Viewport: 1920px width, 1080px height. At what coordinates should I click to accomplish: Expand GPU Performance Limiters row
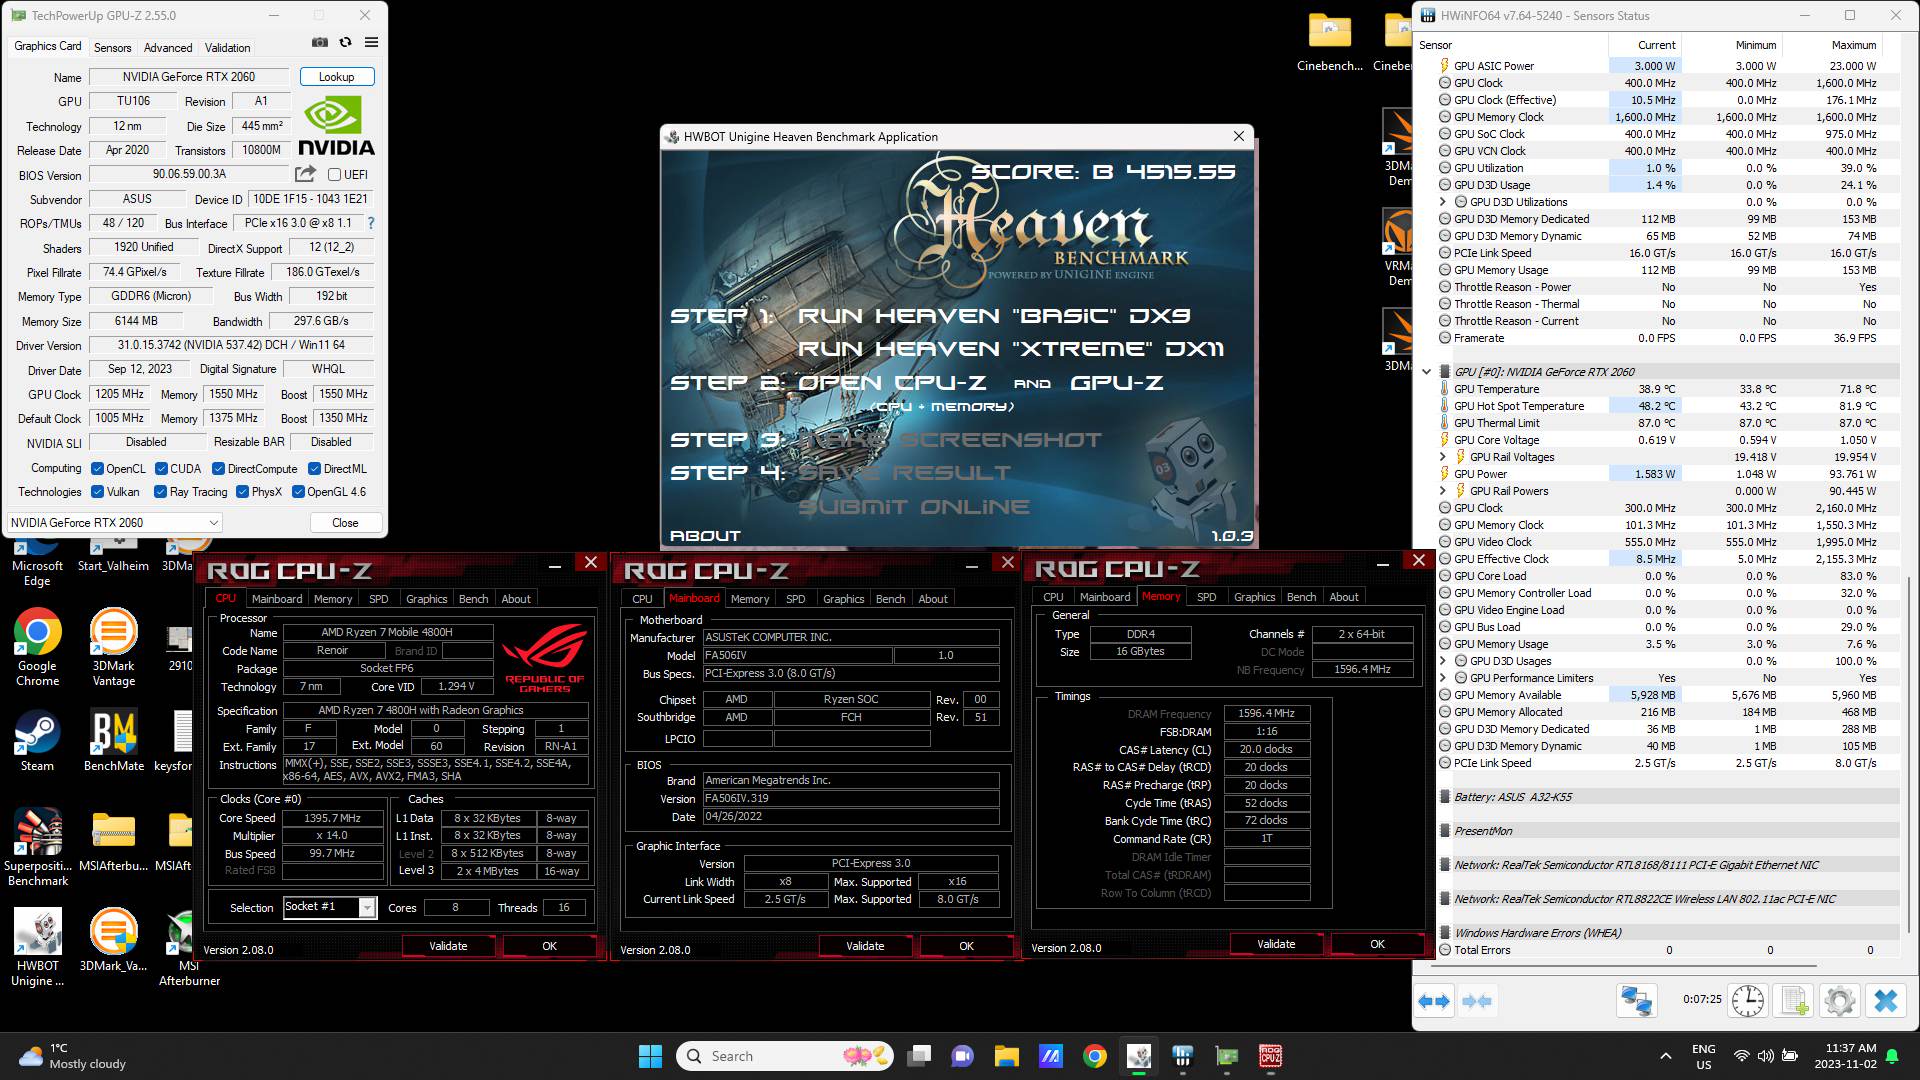coord(1442,678)
